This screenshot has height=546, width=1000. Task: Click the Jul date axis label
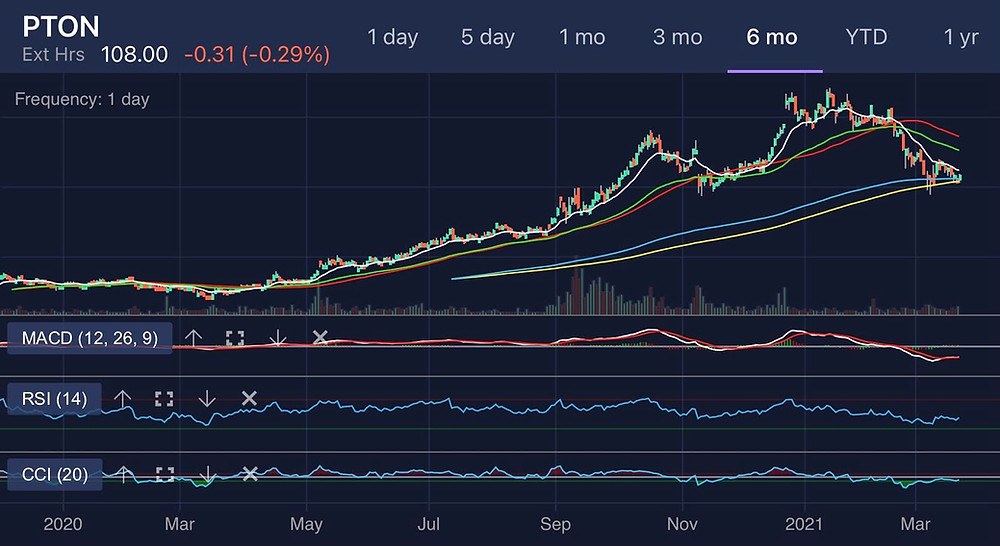pyautogui.click(x=429, y=524)
